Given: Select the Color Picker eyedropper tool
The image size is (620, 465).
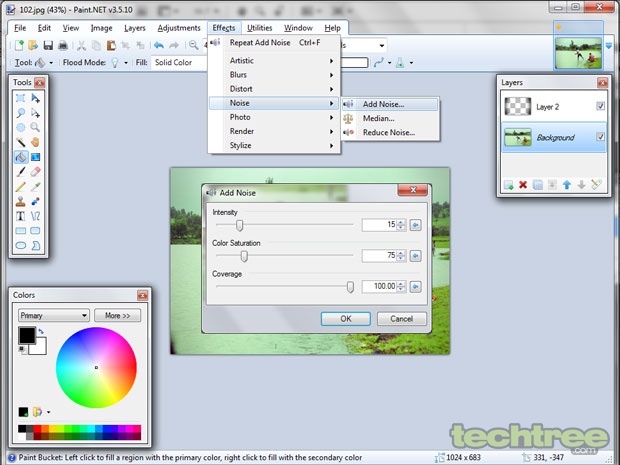Looking at the screenshot, I should (36, 187).
